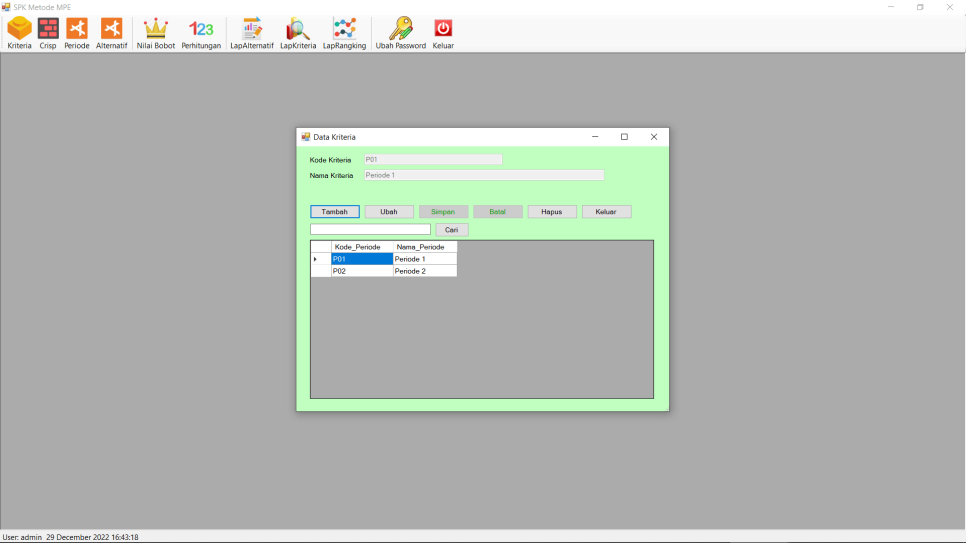The width and height of the screenshot is (966, 543).
Task: Click the SPK Metode MPE app icon
Action: (x=6, y=7)
